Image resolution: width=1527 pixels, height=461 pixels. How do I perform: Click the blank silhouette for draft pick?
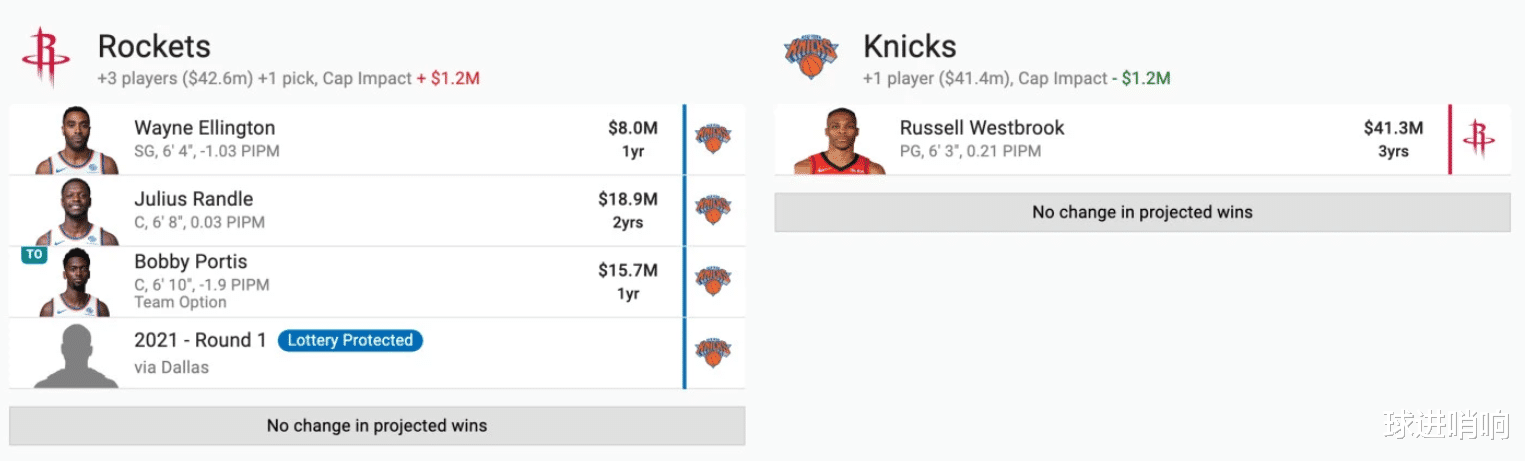(76, 356)
